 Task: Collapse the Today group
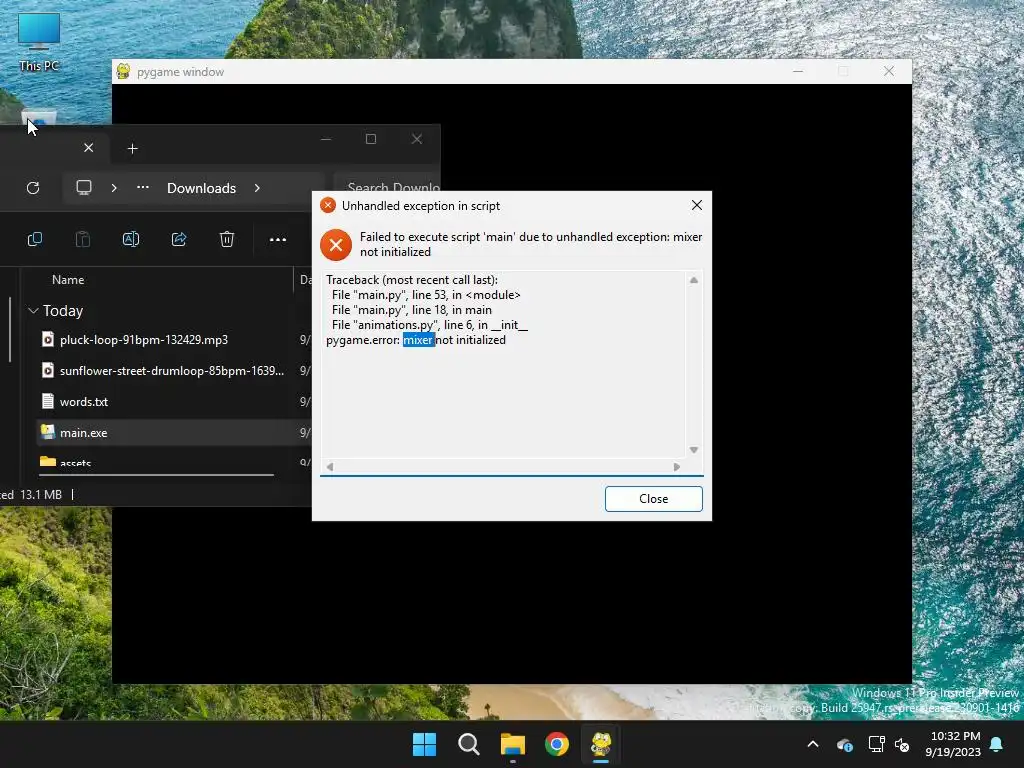click(x=33, y=311)
